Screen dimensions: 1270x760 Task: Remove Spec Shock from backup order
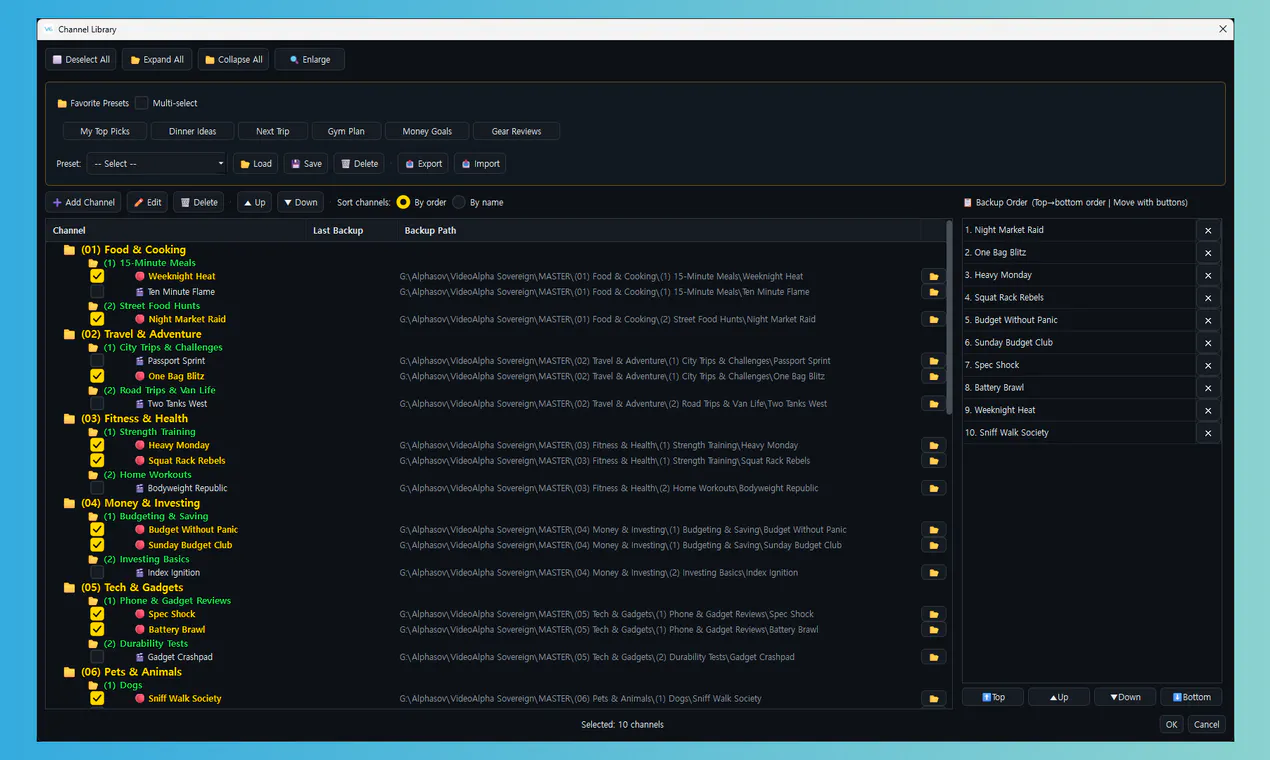tap(1208, 365)
